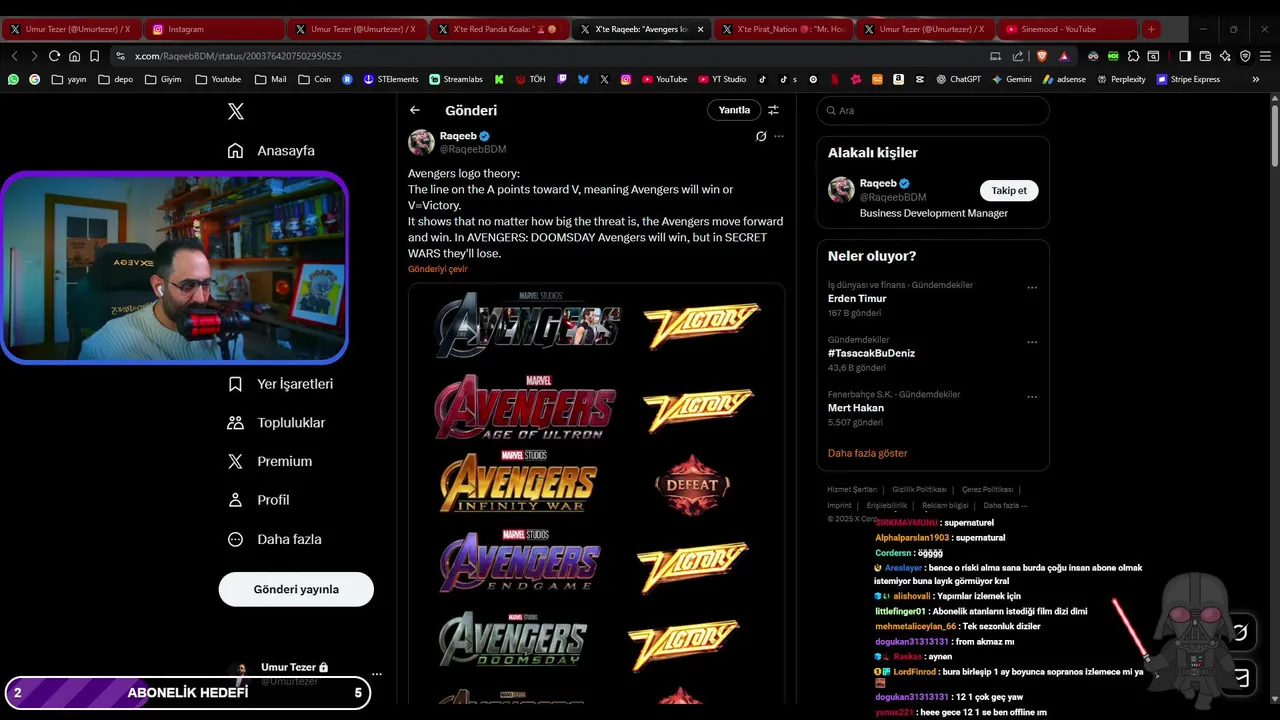1280x720 pixels.
Task: Open the Mail bookmarks folder
Action: tap(270, 79)
